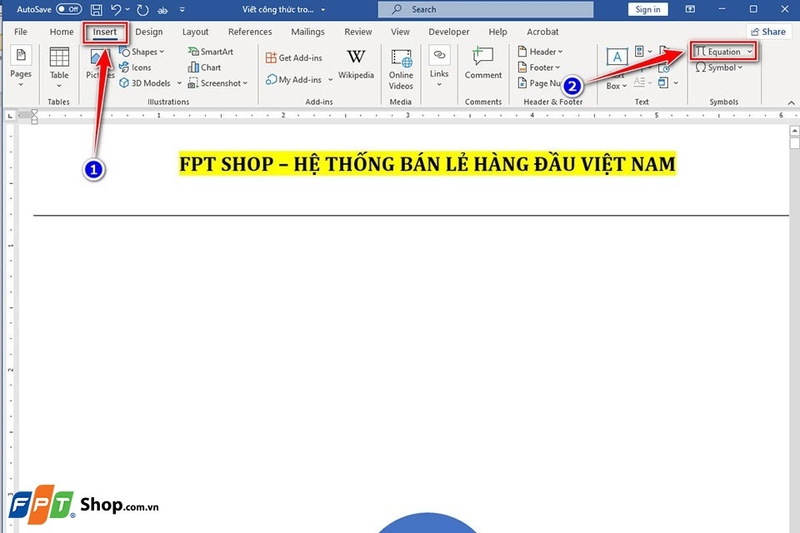
Task: Click the SmartArt button
Action: (211, 52)
